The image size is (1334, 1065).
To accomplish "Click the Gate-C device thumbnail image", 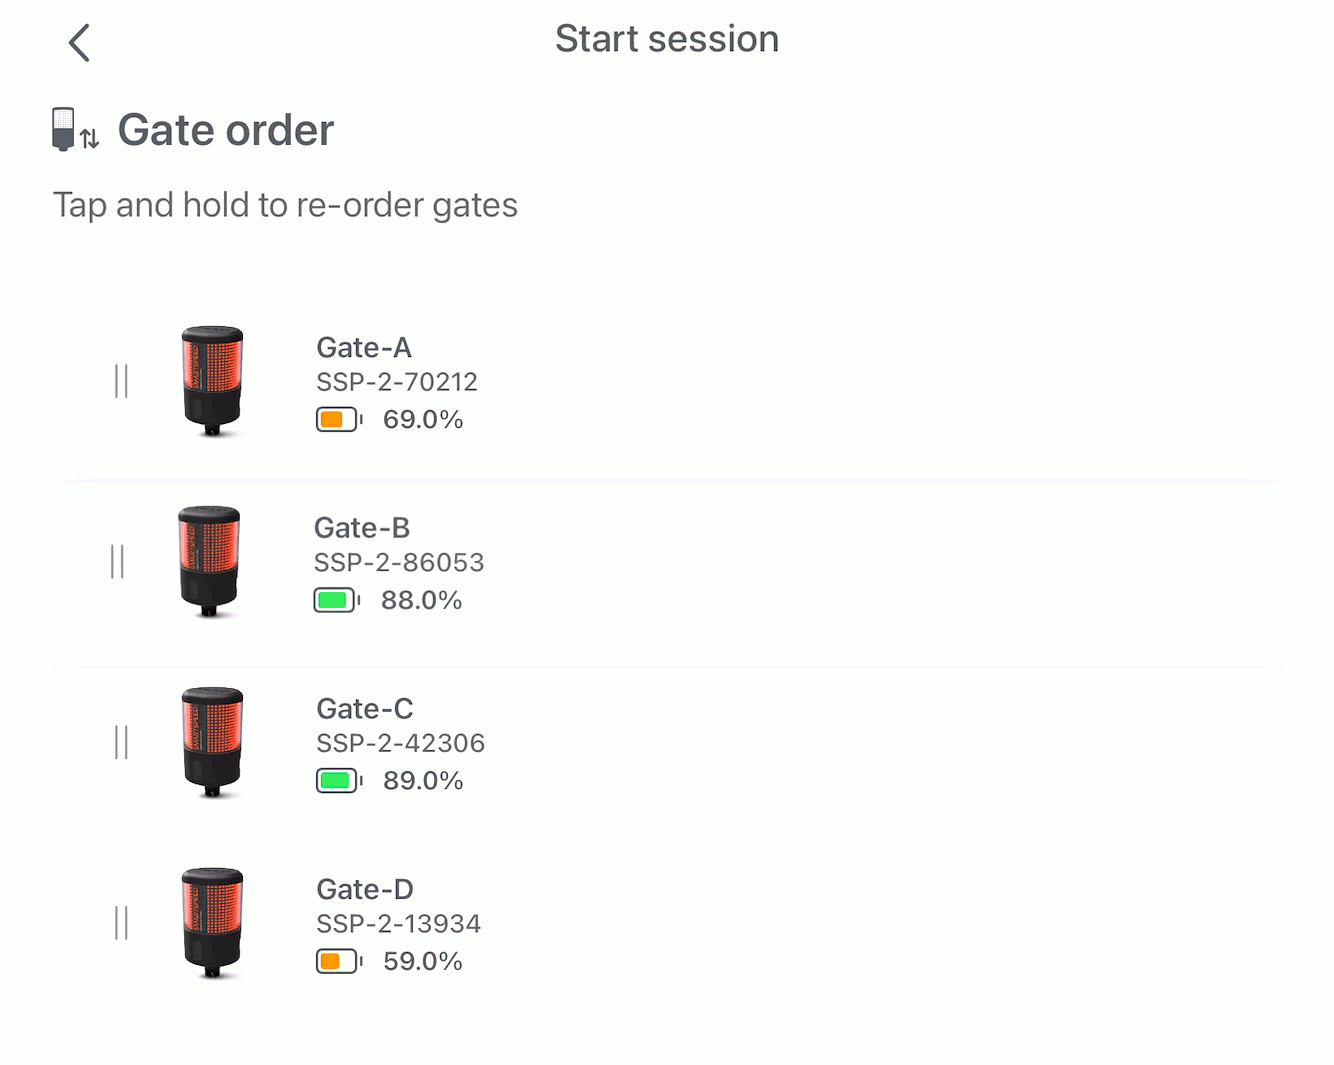I will click(212, 742).
